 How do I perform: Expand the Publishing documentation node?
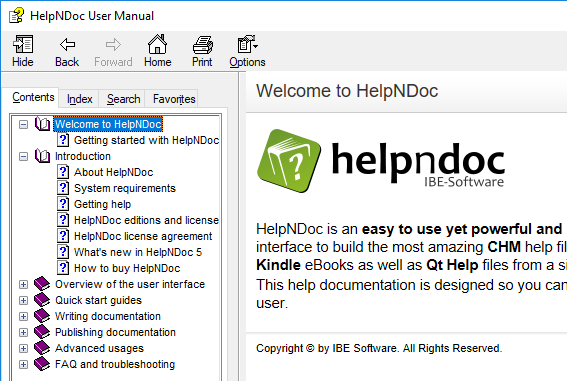pos(24,332)
